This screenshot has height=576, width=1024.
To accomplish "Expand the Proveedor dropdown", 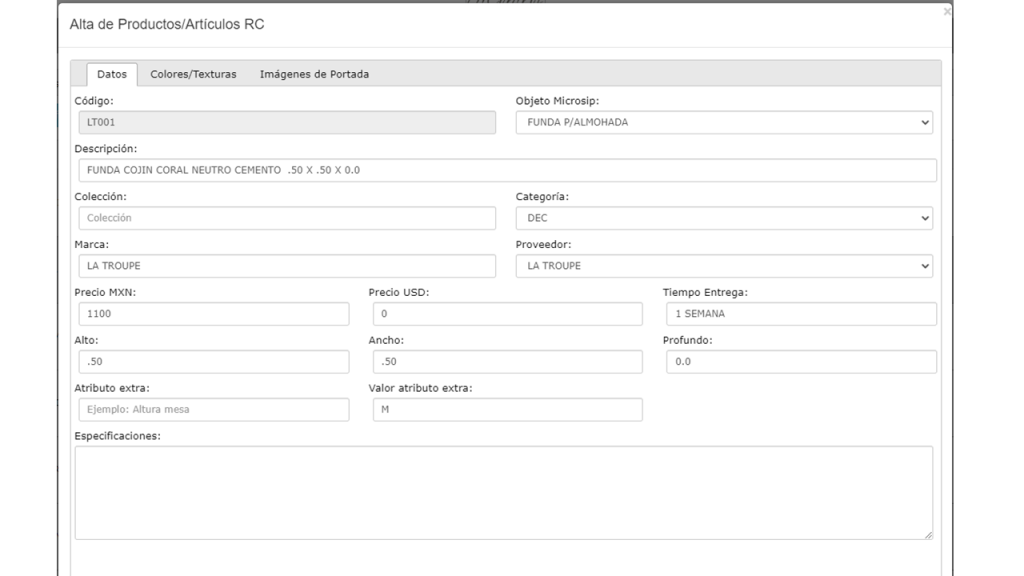I will (x=723, y=266).
